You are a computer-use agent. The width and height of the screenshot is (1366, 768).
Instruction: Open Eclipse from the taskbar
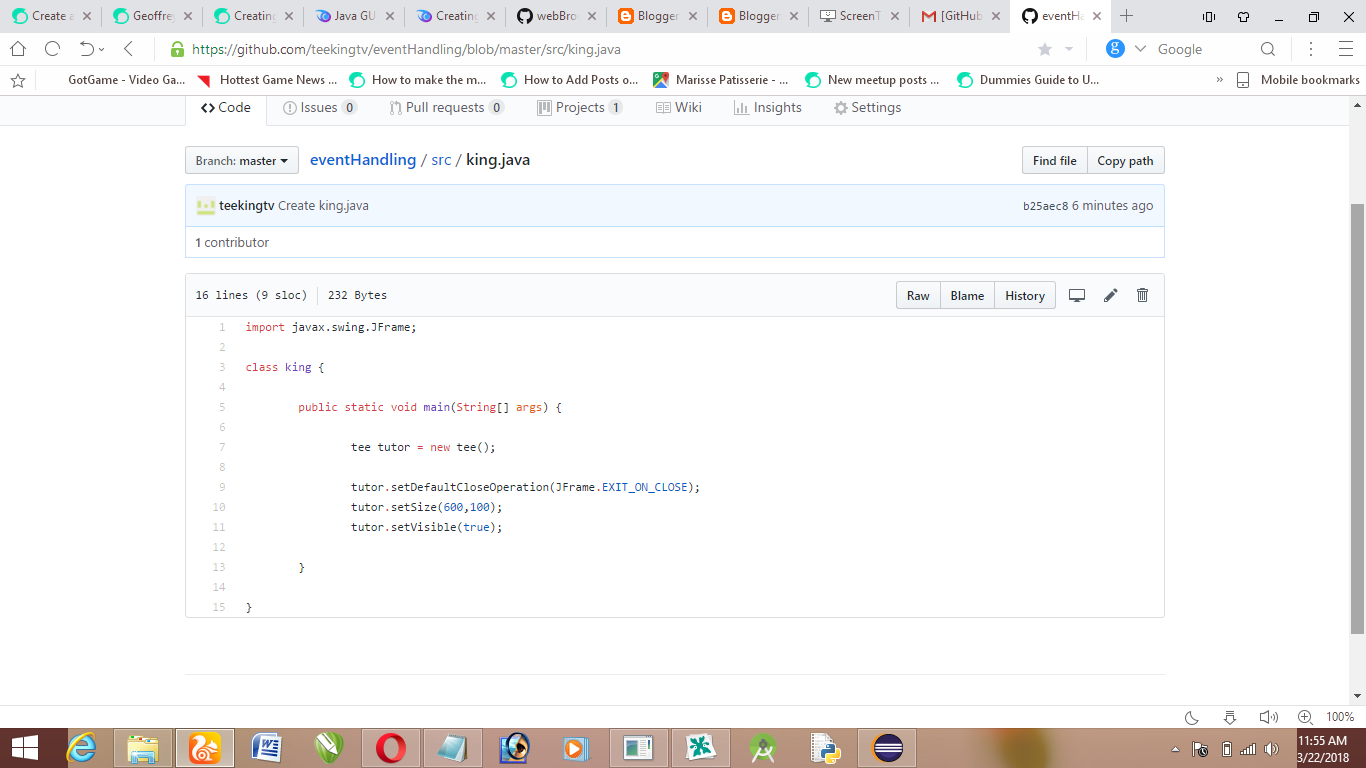click(887, 748)
